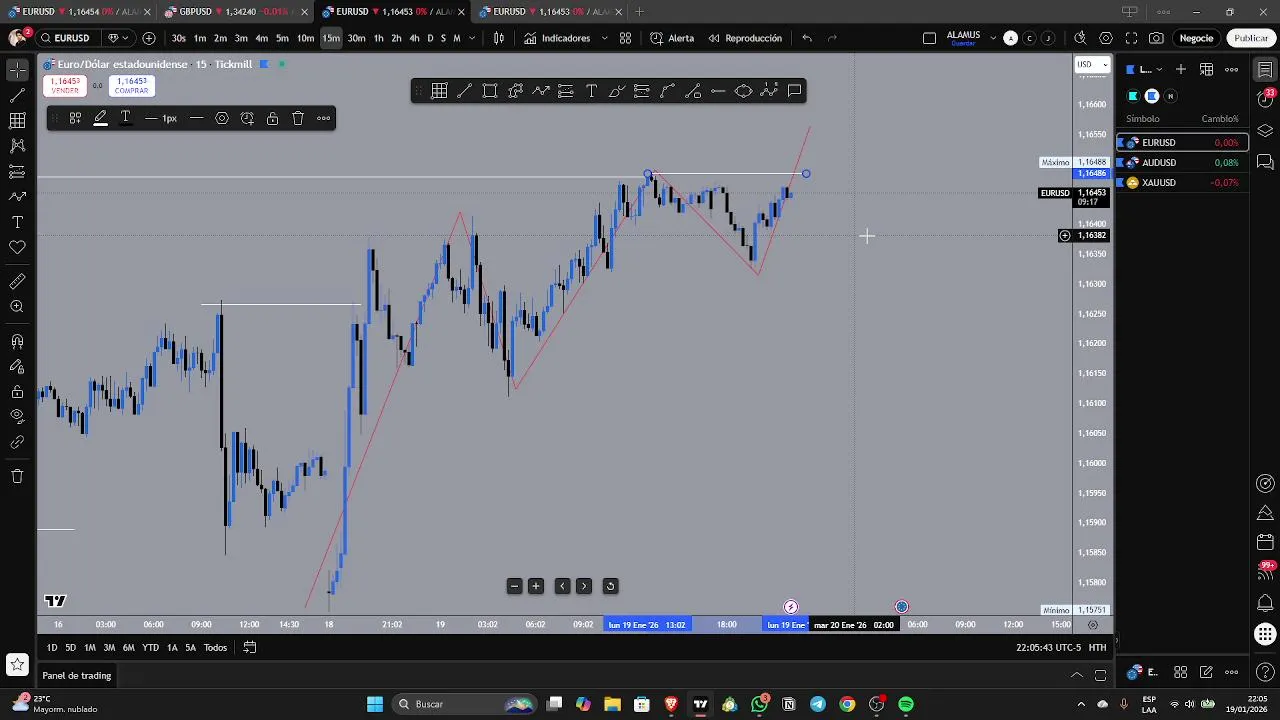The height and width of the screenshot is (720, 1280).
Task: Select rectangle tool in favorites toolbar
Action: click(x=490, y=91)
